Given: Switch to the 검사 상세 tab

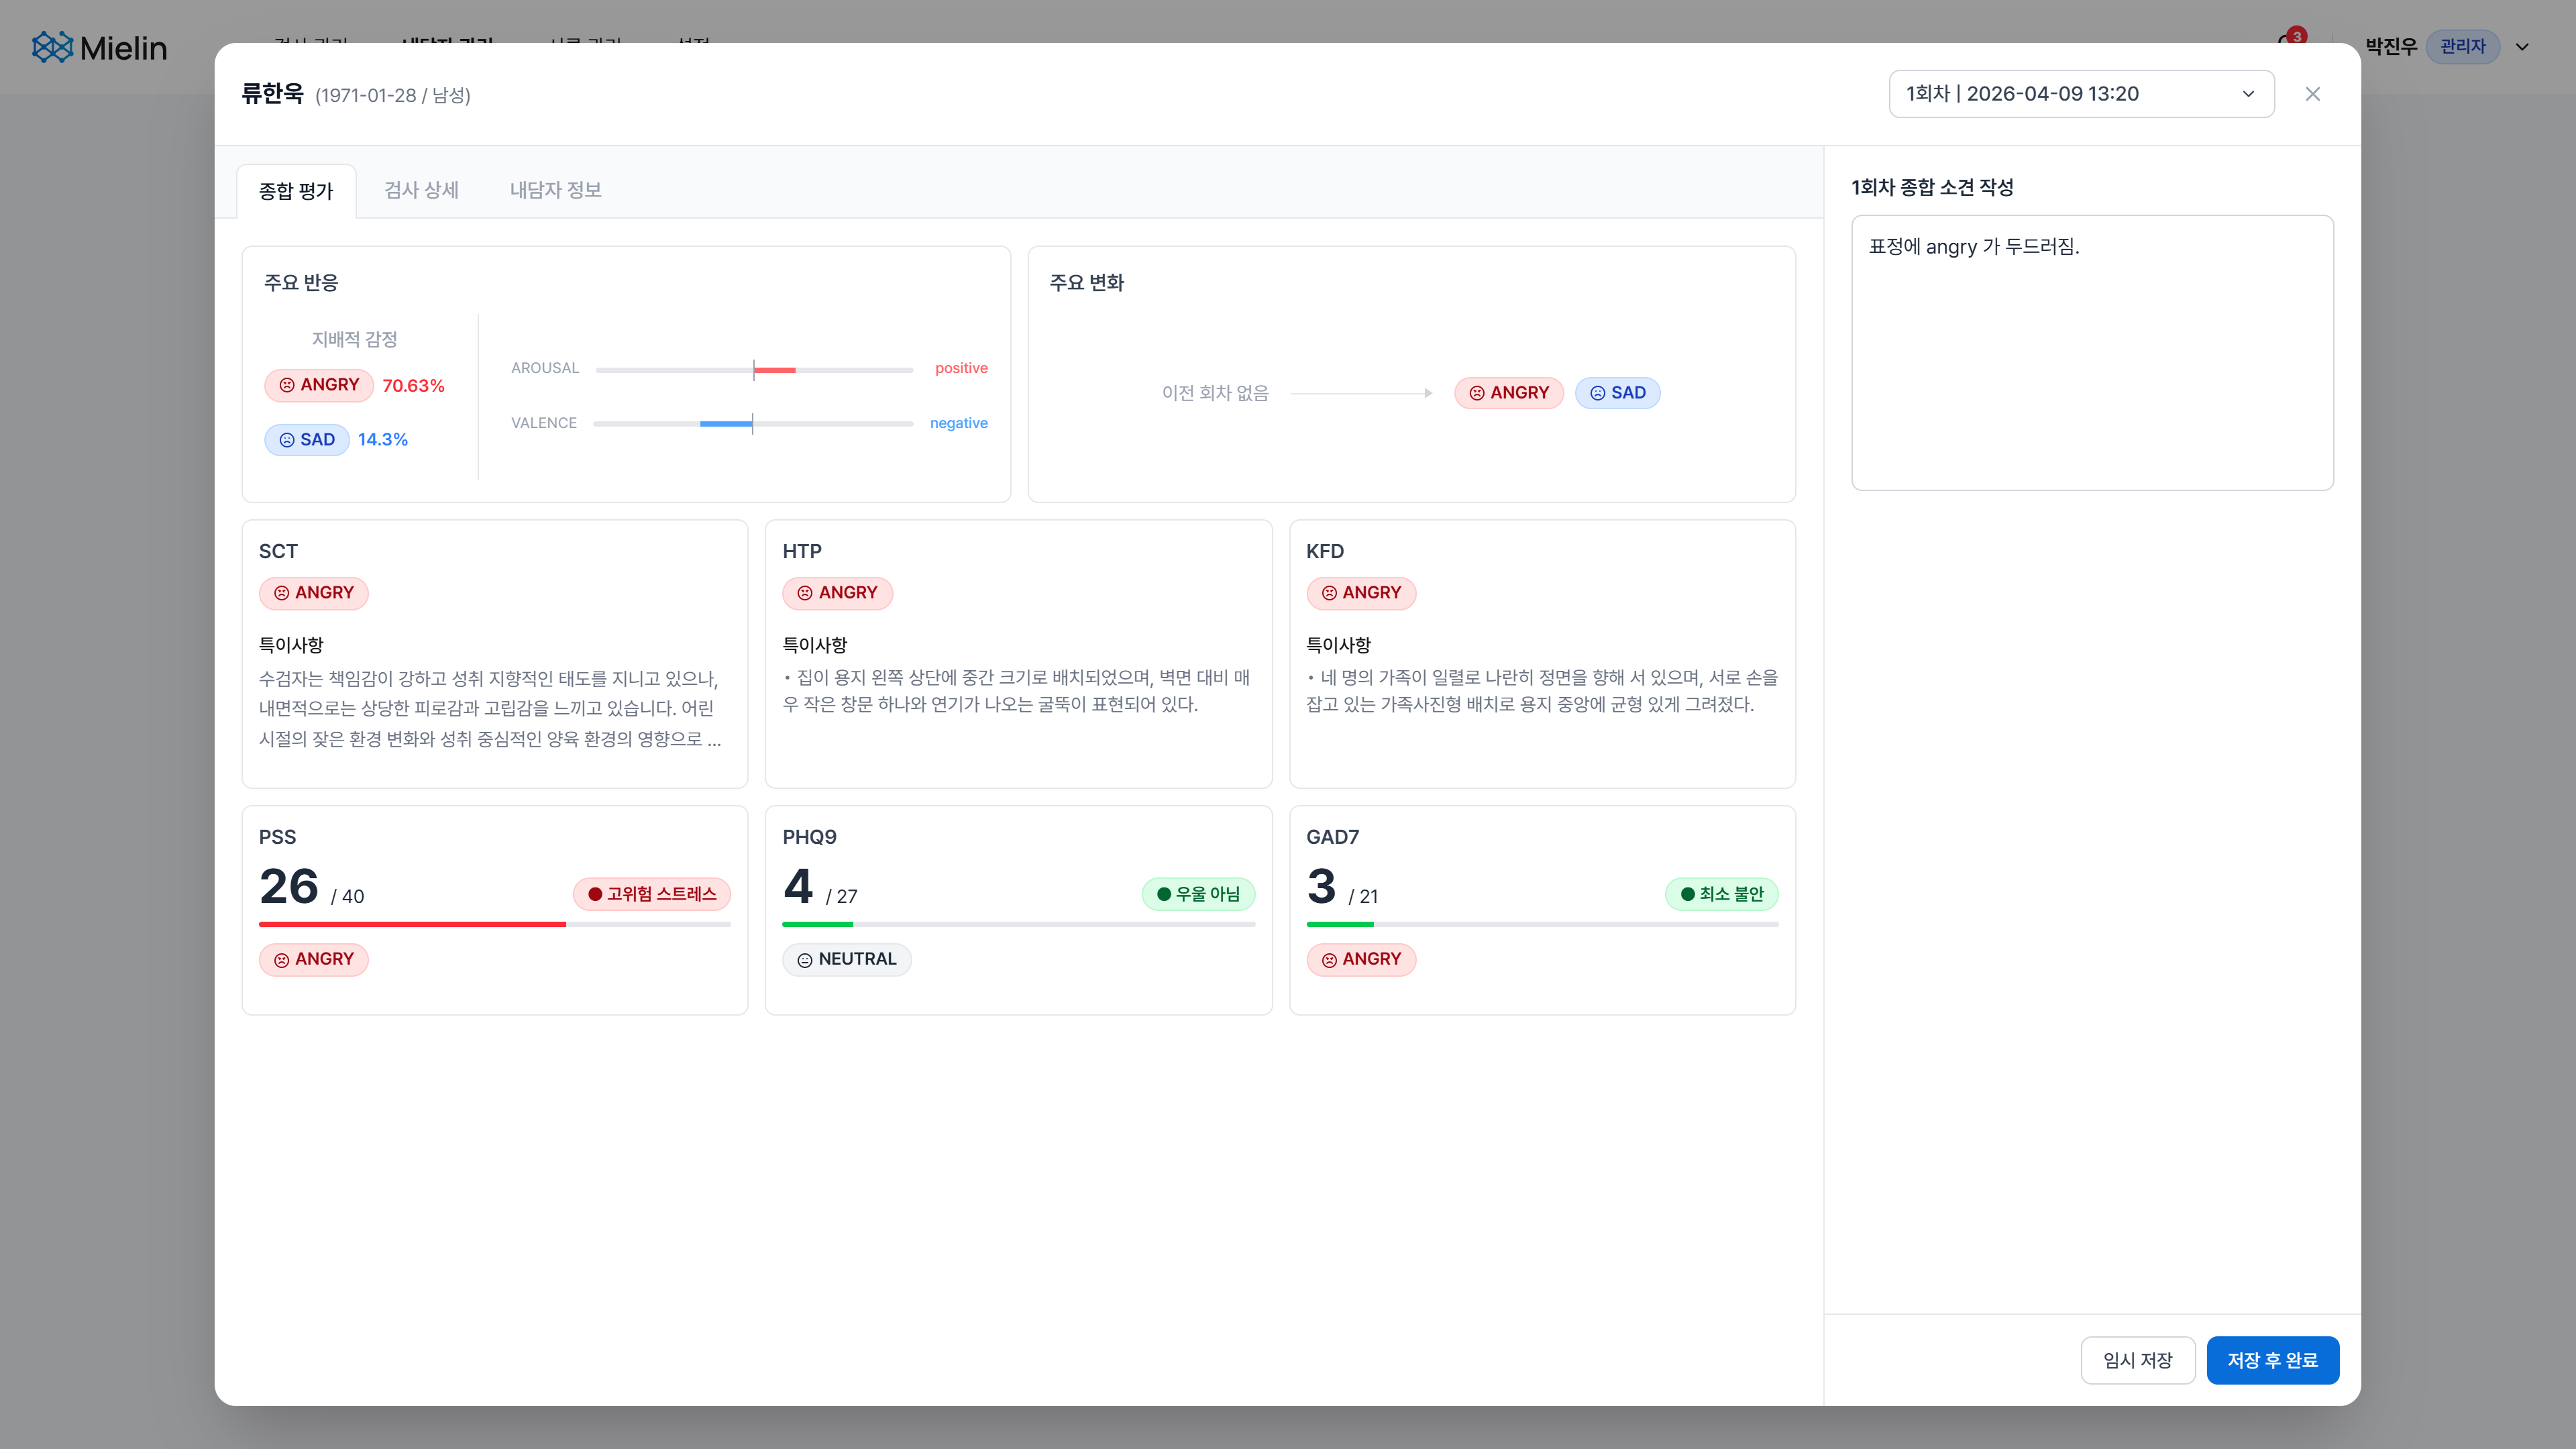Looking at the screenshot, I should (x=421, y=190).
